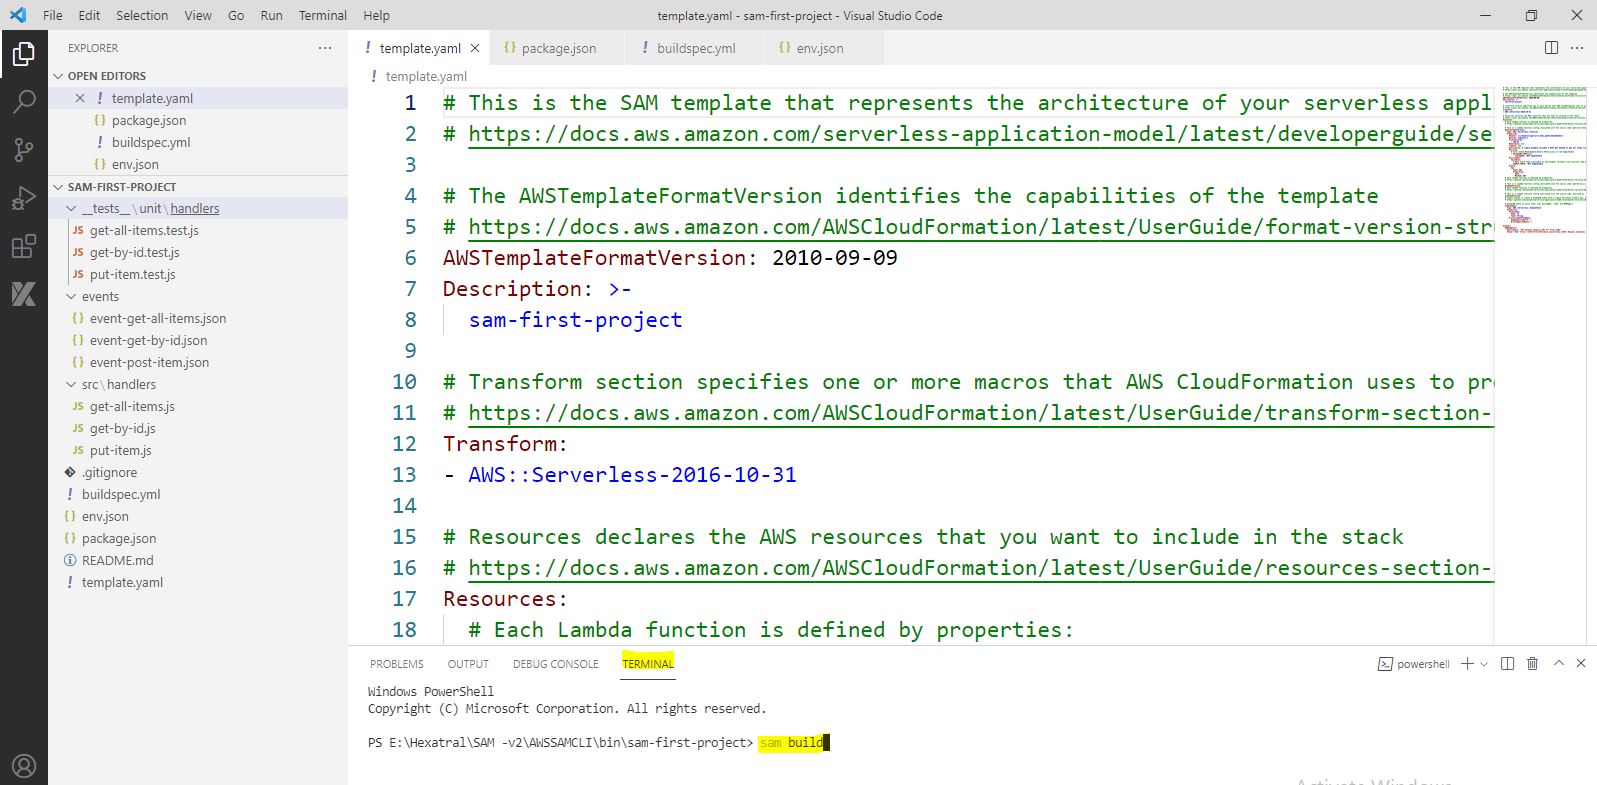Split the editor to the right
This screenshot has height=785, width=1597.
click(x=1551, y=48)
